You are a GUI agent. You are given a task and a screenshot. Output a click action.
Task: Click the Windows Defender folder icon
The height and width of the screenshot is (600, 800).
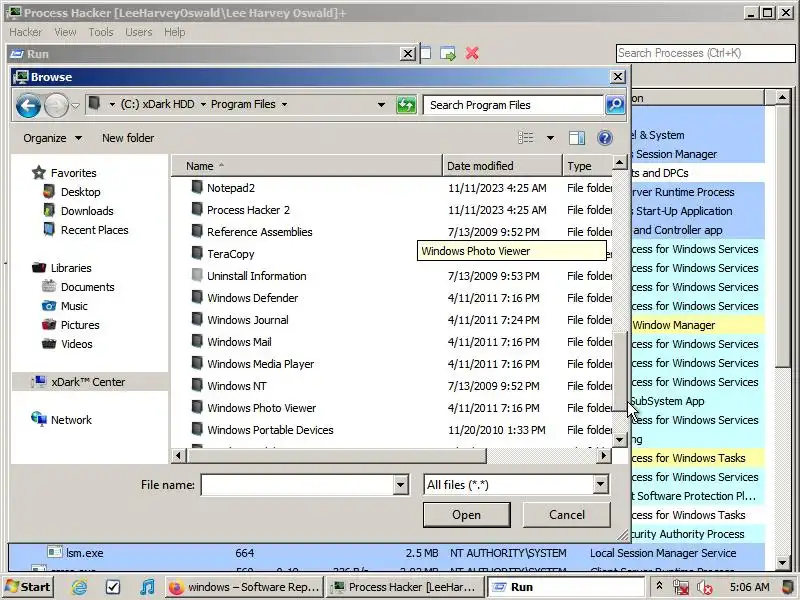[197, 297]
